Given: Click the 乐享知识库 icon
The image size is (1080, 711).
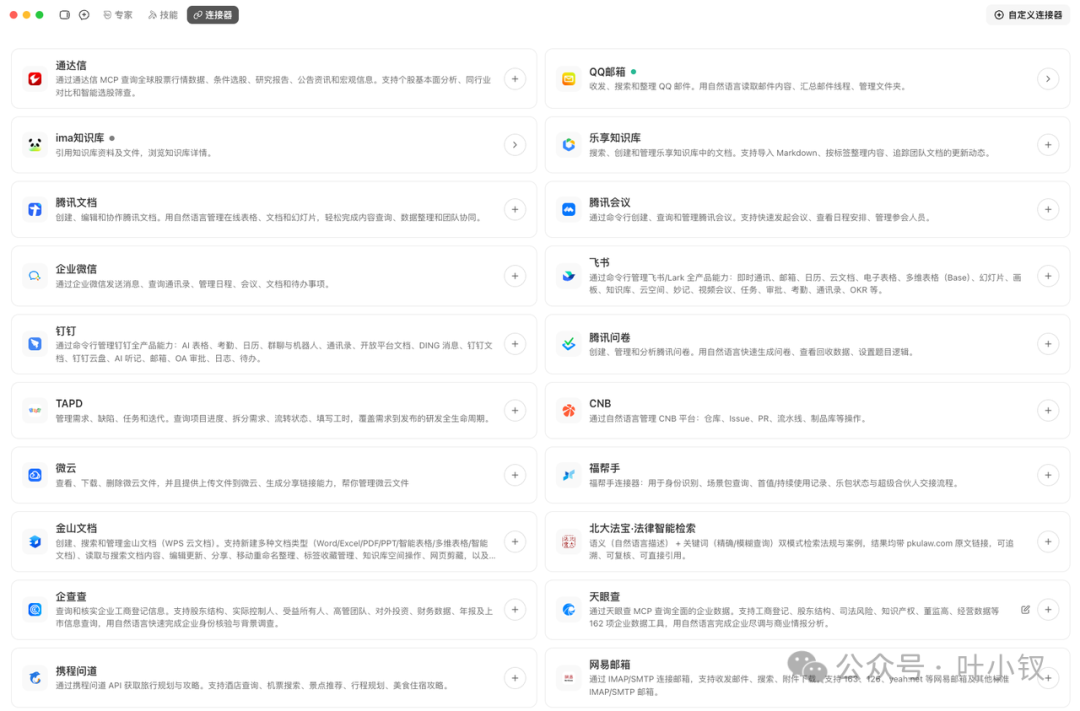Looking at the screenshot, I should [568, 145].
